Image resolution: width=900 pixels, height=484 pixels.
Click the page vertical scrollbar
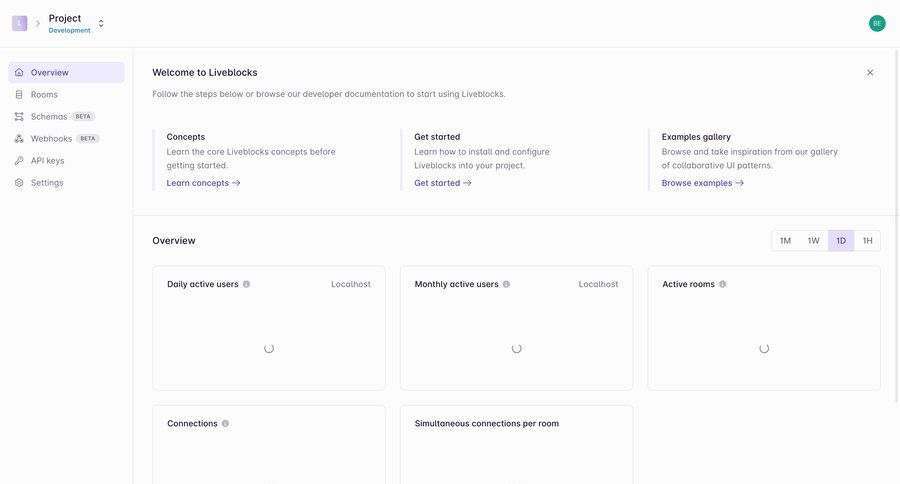click(x=897, y=226)
